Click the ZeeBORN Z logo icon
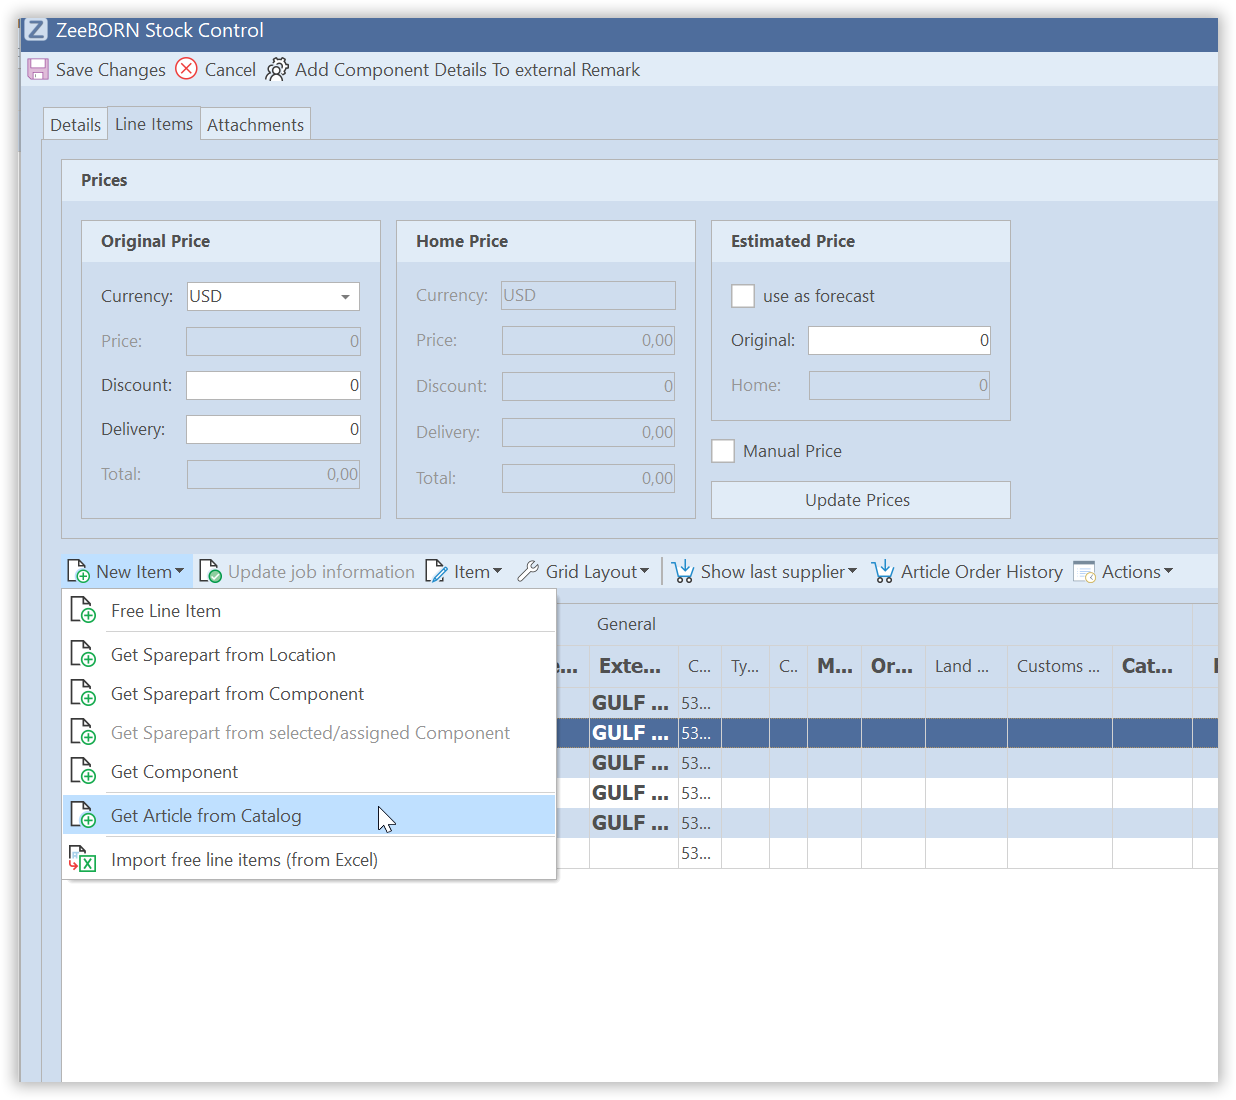 pyautogui.click(x=36, y=30)
